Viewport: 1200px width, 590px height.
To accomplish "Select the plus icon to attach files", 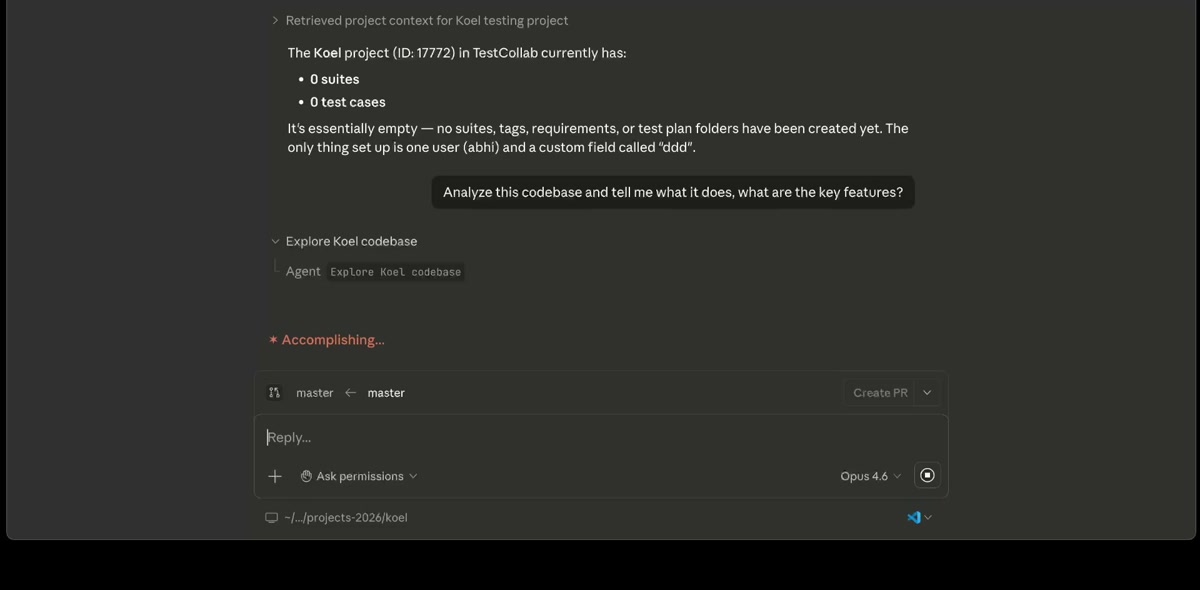I will click(x=274, y=476).
